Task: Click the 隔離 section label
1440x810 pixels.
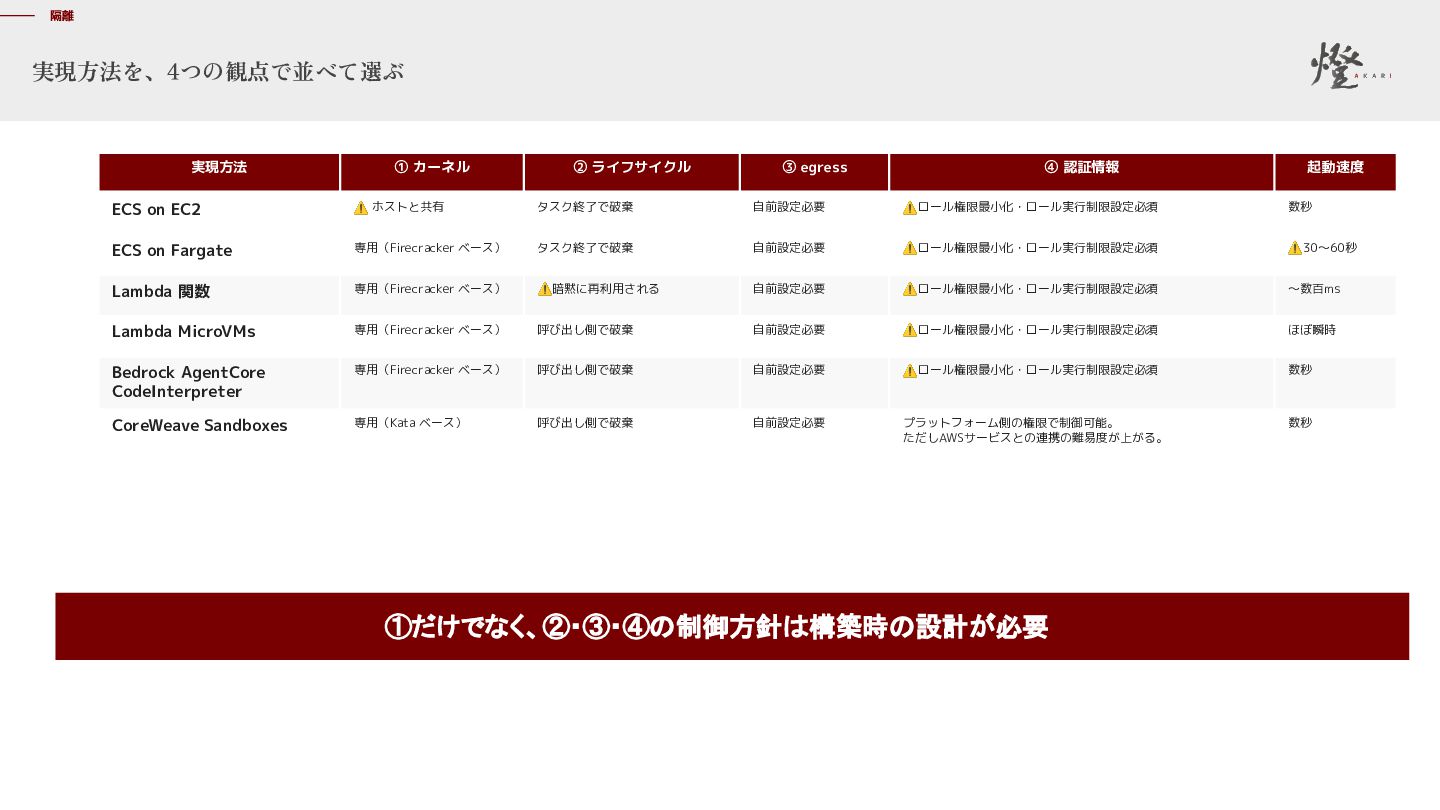Action: point(62,16)
